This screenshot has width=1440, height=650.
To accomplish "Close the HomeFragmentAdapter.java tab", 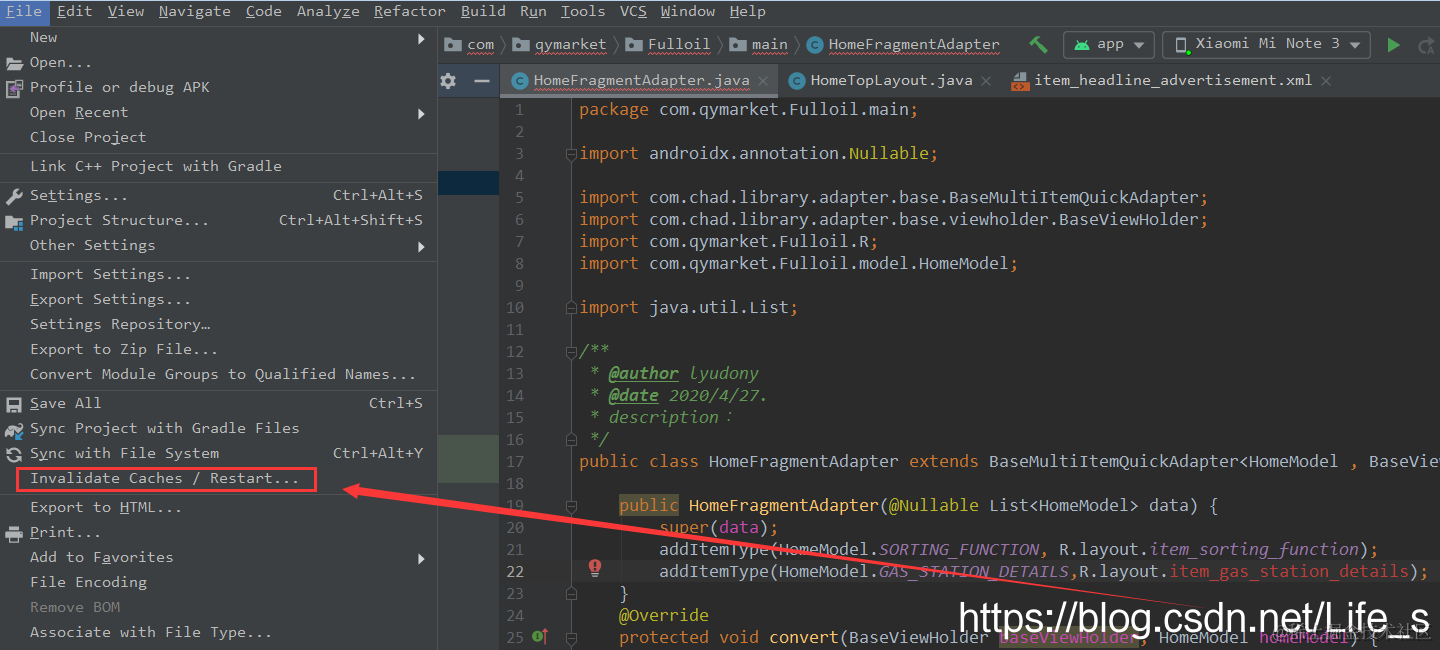I will [763, 81].
